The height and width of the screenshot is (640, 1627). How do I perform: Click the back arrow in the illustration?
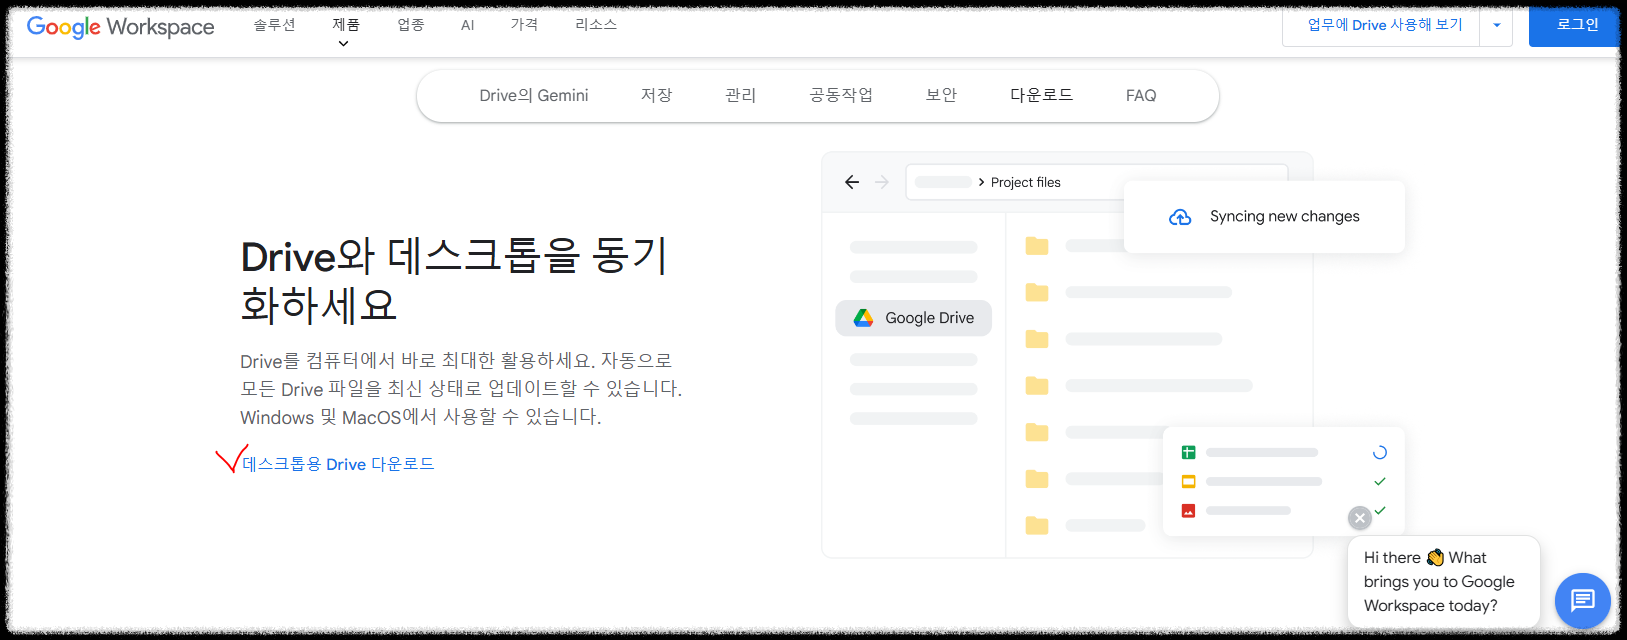[852, 182]
